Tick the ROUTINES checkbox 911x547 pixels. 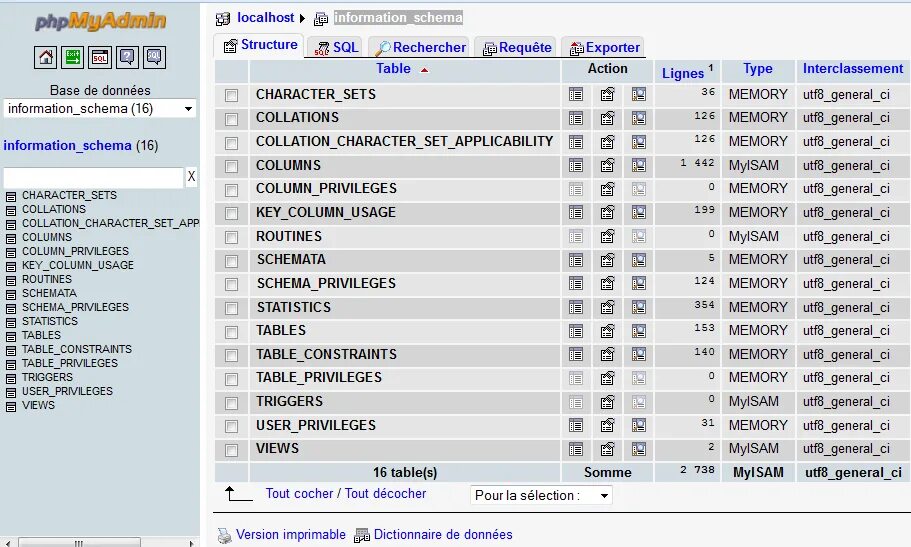click(x=231, y=237)
